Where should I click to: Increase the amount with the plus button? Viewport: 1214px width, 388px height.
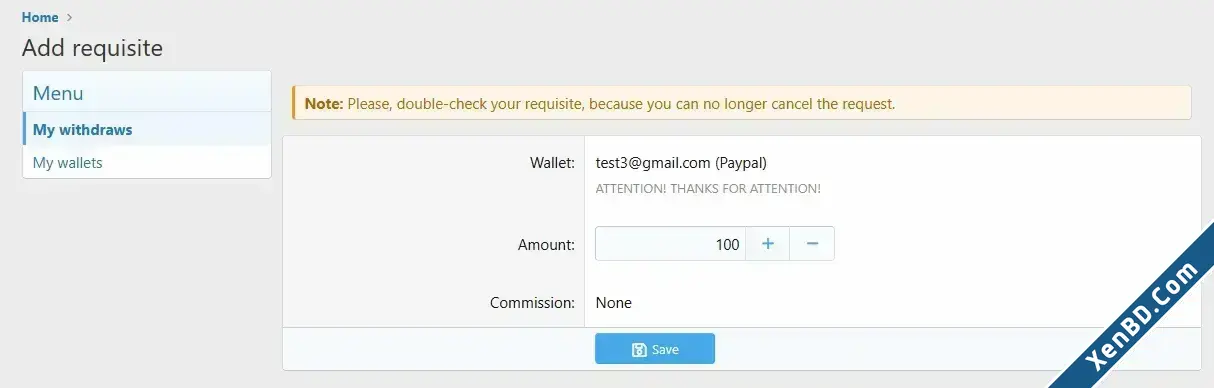pos(768,244)
